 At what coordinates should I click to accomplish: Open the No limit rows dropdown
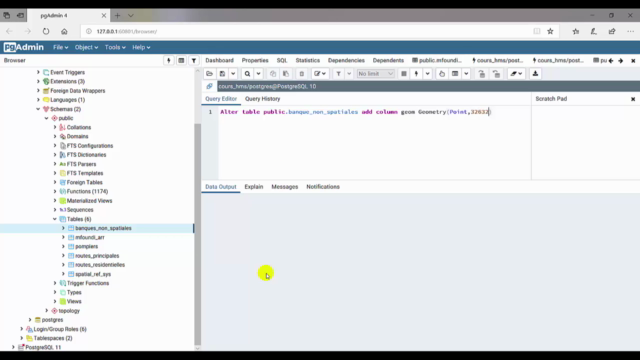coord(376,74)
